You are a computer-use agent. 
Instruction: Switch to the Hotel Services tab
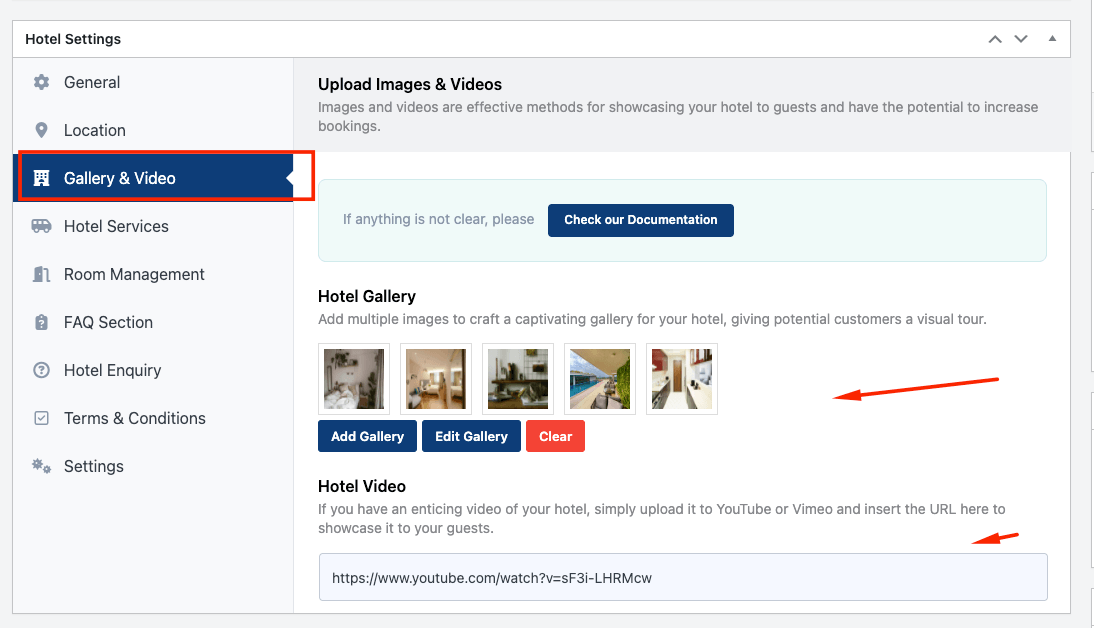118,226
